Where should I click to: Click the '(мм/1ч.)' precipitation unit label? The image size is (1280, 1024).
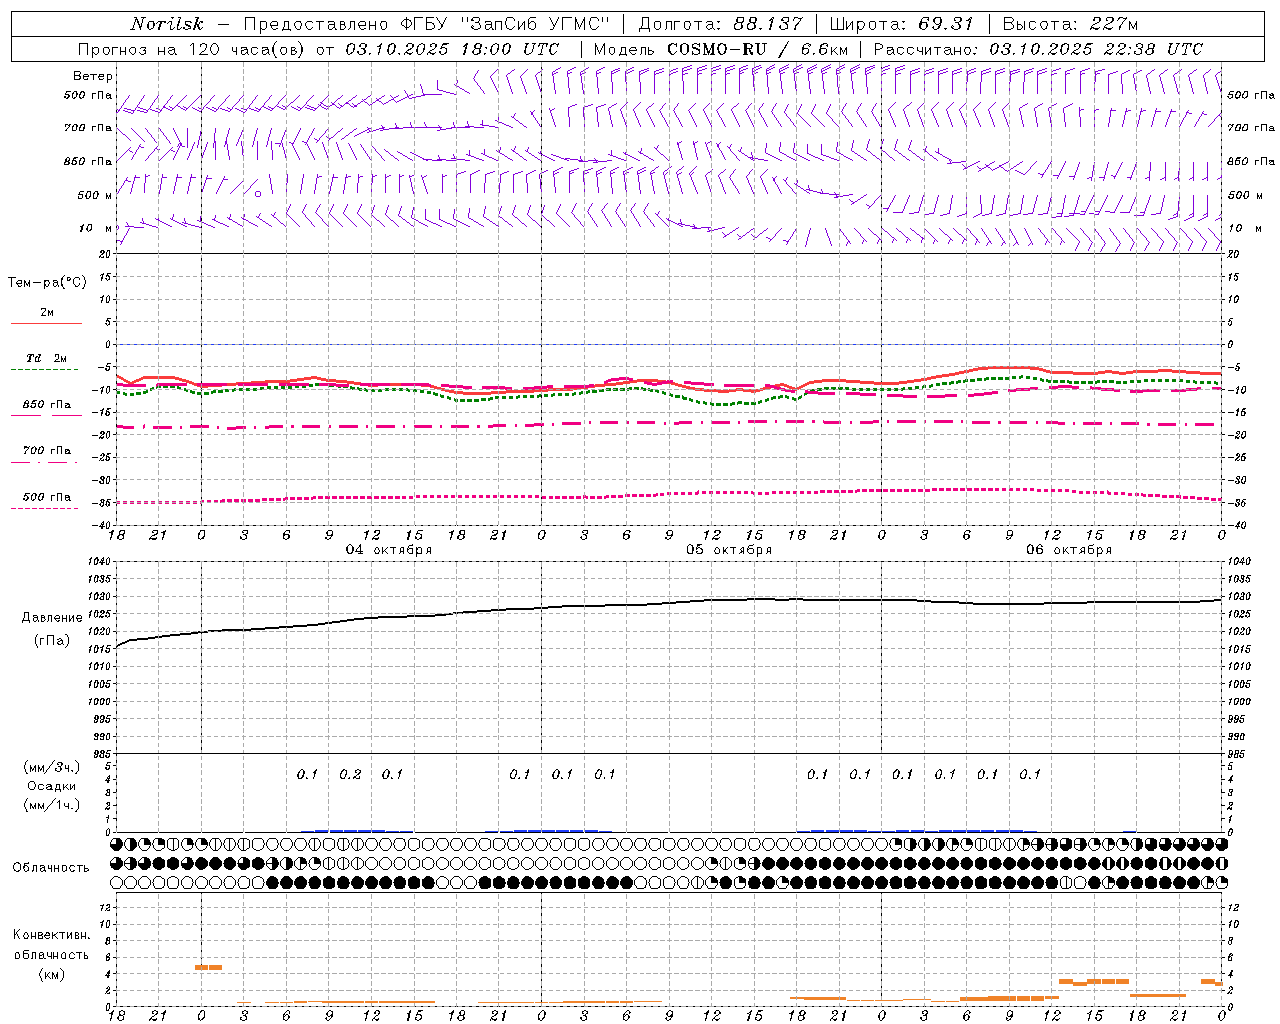pyautogui.click(x=52, y=805)
